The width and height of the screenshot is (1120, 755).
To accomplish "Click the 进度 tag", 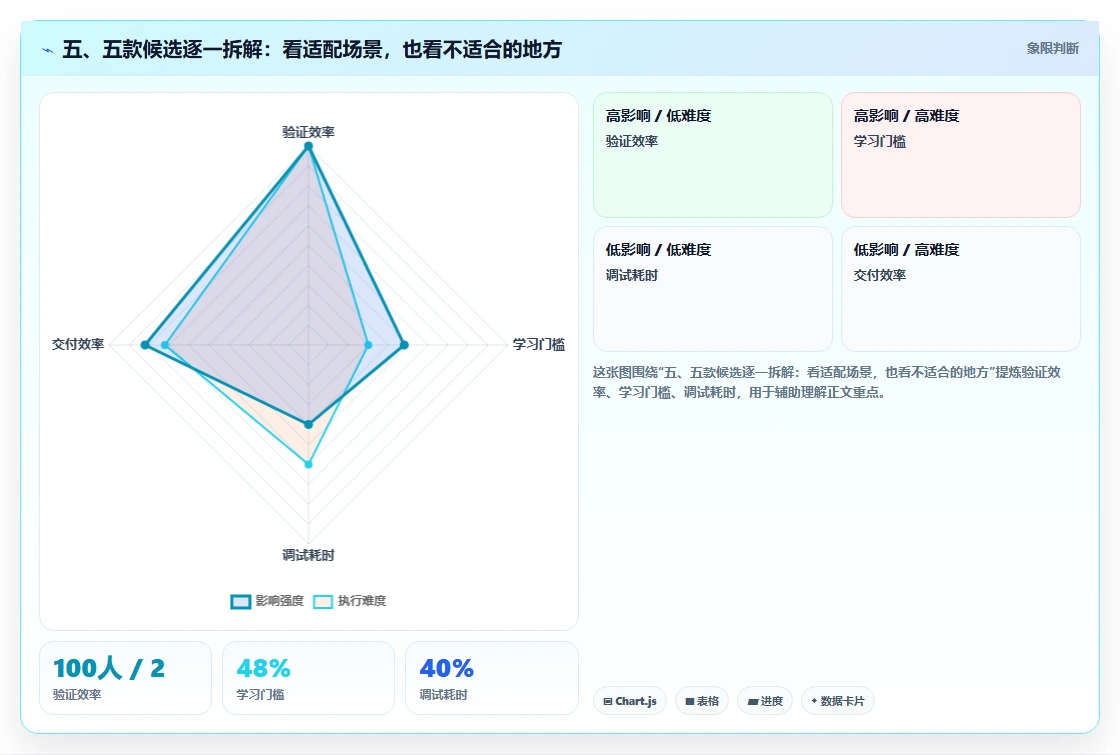I will point(764,701).
